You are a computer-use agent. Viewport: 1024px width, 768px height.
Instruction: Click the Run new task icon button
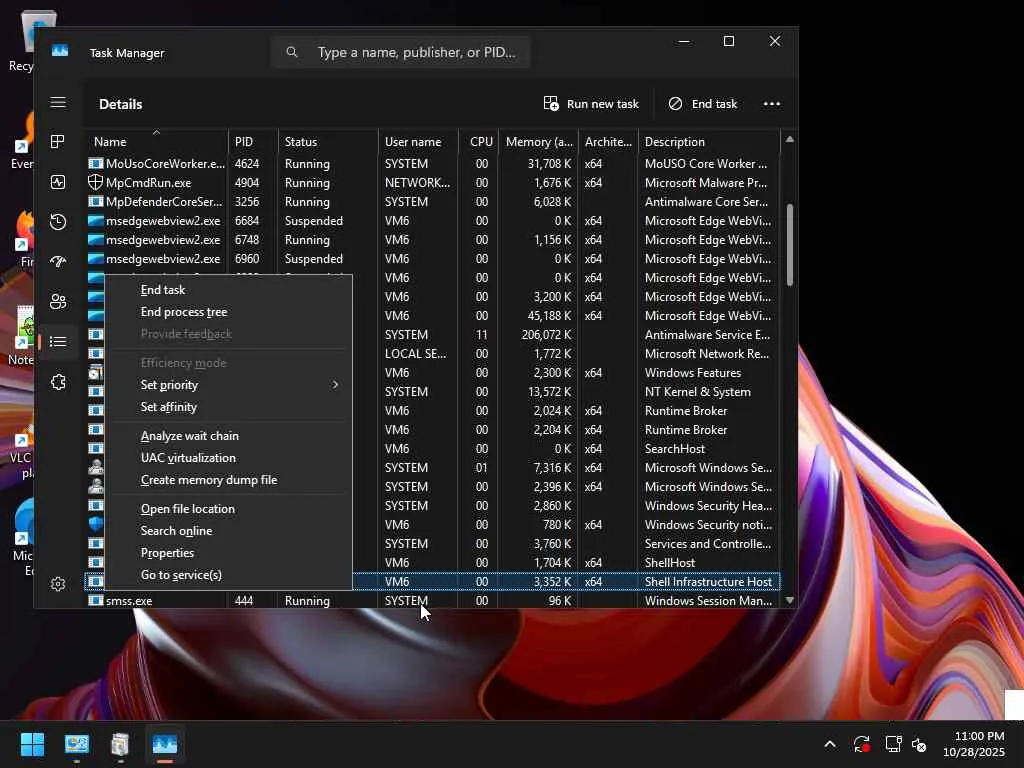tap(591, 104)
